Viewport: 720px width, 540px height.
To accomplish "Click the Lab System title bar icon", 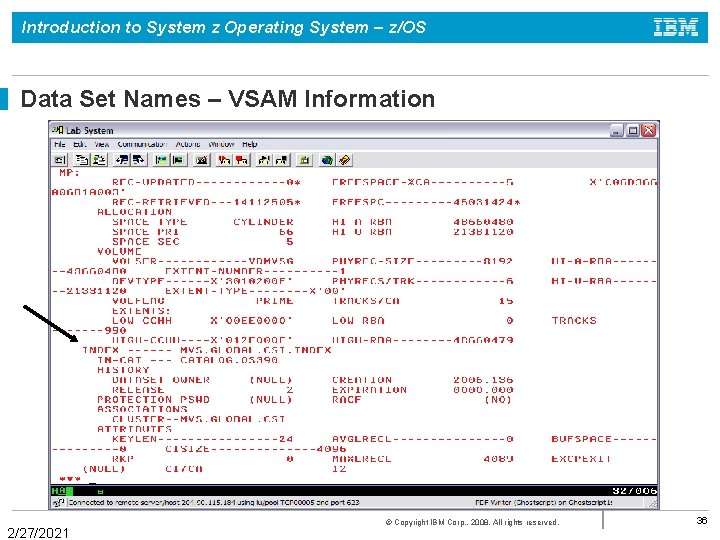I will (57, 130).
